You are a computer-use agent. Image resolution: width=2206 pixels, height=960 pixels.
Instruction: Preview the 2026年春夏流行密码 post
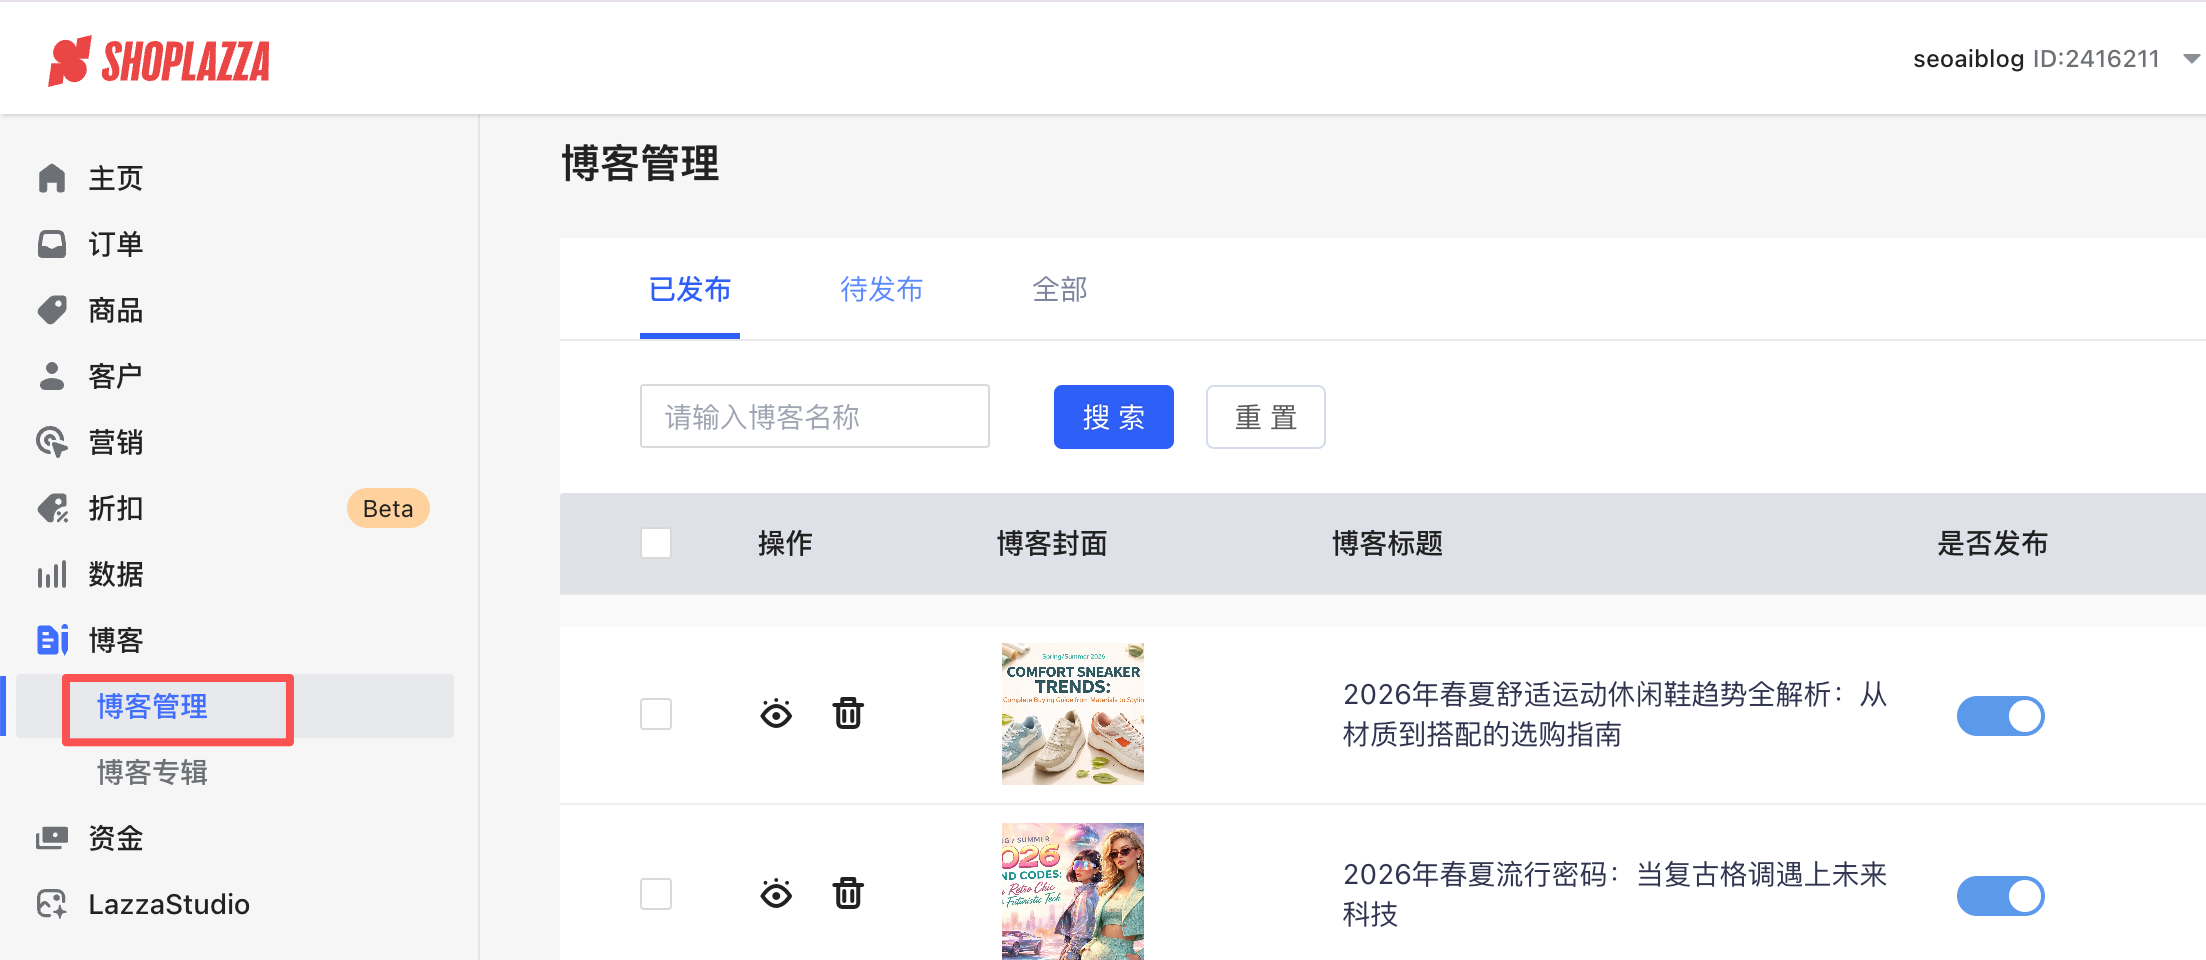(x=776, y=894)
